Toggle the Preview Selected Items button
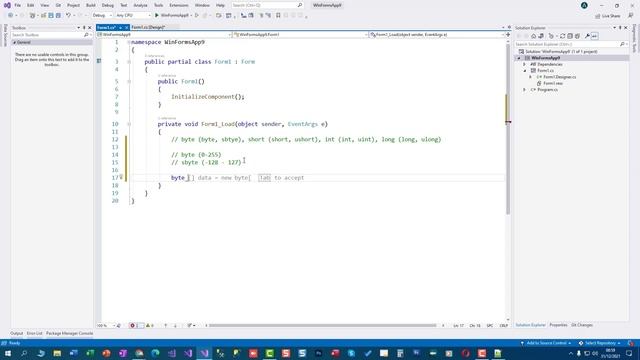The image size is (640, 360). point(595,36)
